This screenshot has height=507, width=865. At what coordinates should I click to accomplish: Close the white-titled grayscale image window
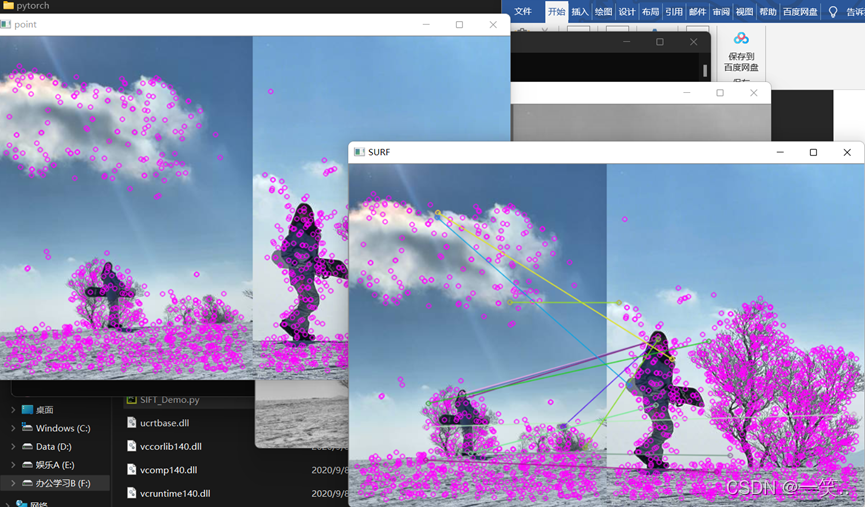(754, 93)
